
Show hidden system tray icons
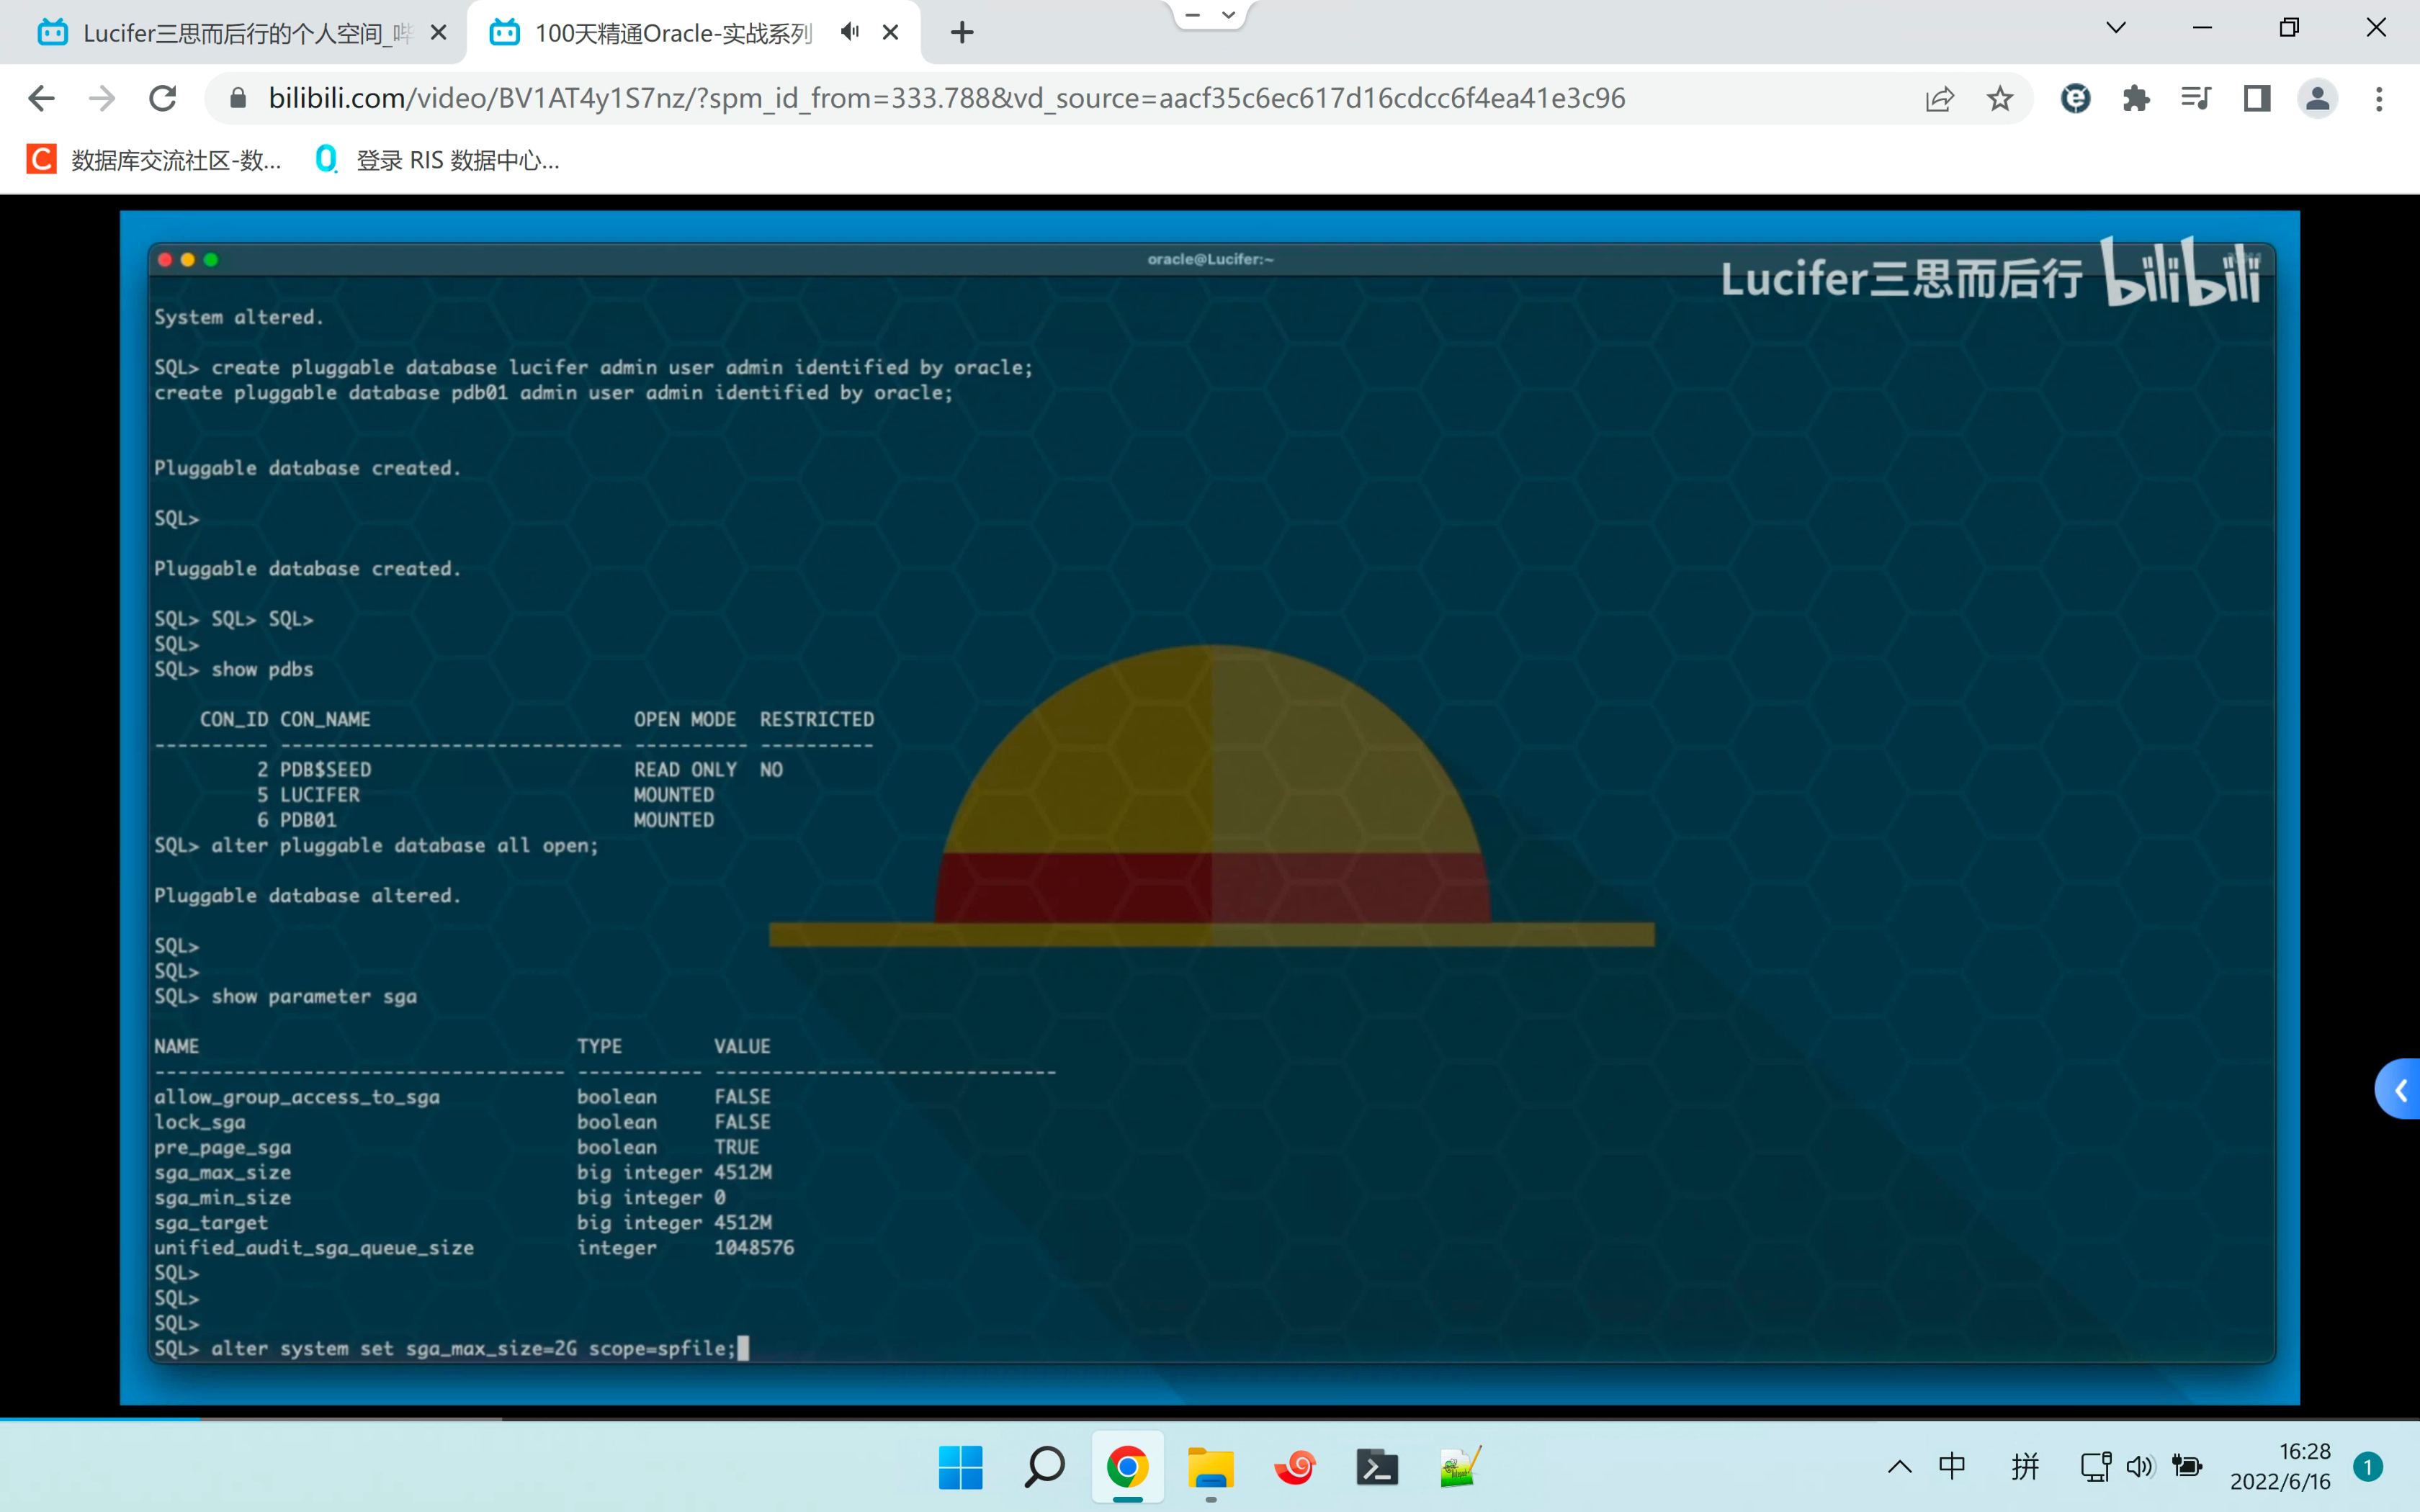tap(1899, 1467)
